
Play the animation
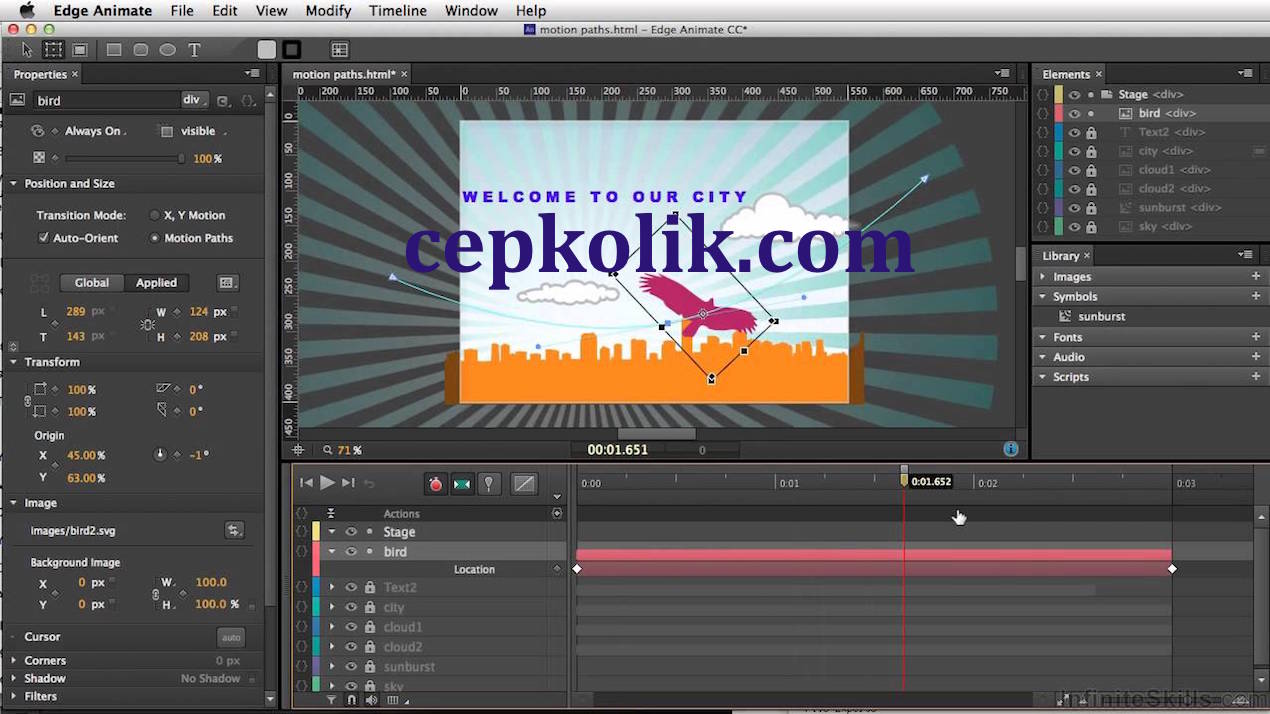[x=327, y=483]
